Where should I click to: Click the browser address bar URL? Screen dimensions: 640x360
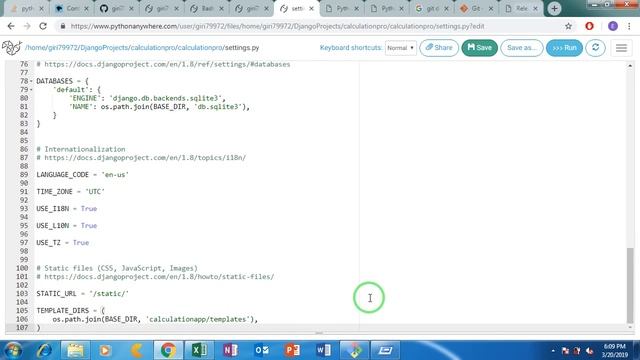click(x=278, y=26)
